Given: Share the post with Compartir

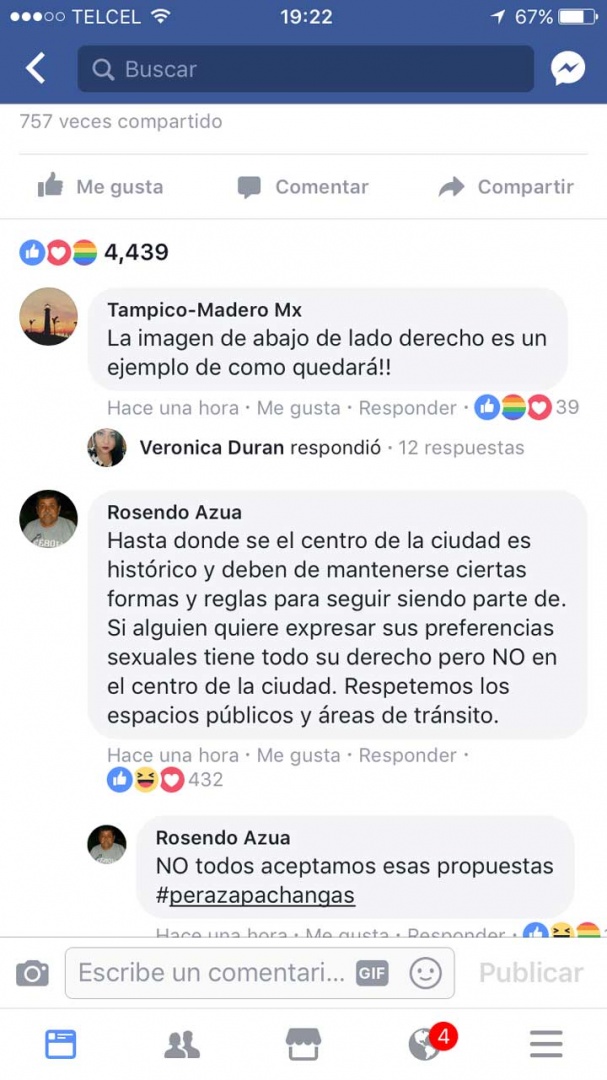Looking at the screenshot, I should [x=506, y=186].
